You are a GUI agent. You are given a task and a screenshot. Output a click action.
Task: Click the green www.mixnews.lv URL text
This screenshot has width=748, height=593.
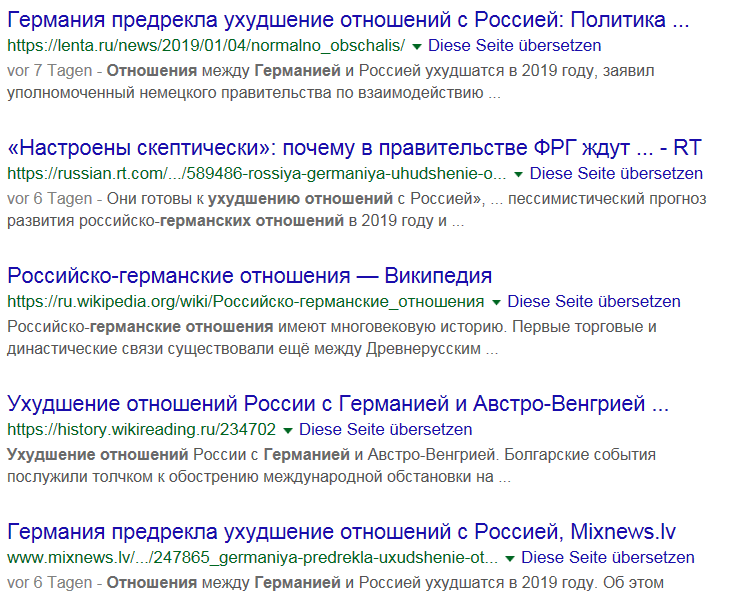252,558
